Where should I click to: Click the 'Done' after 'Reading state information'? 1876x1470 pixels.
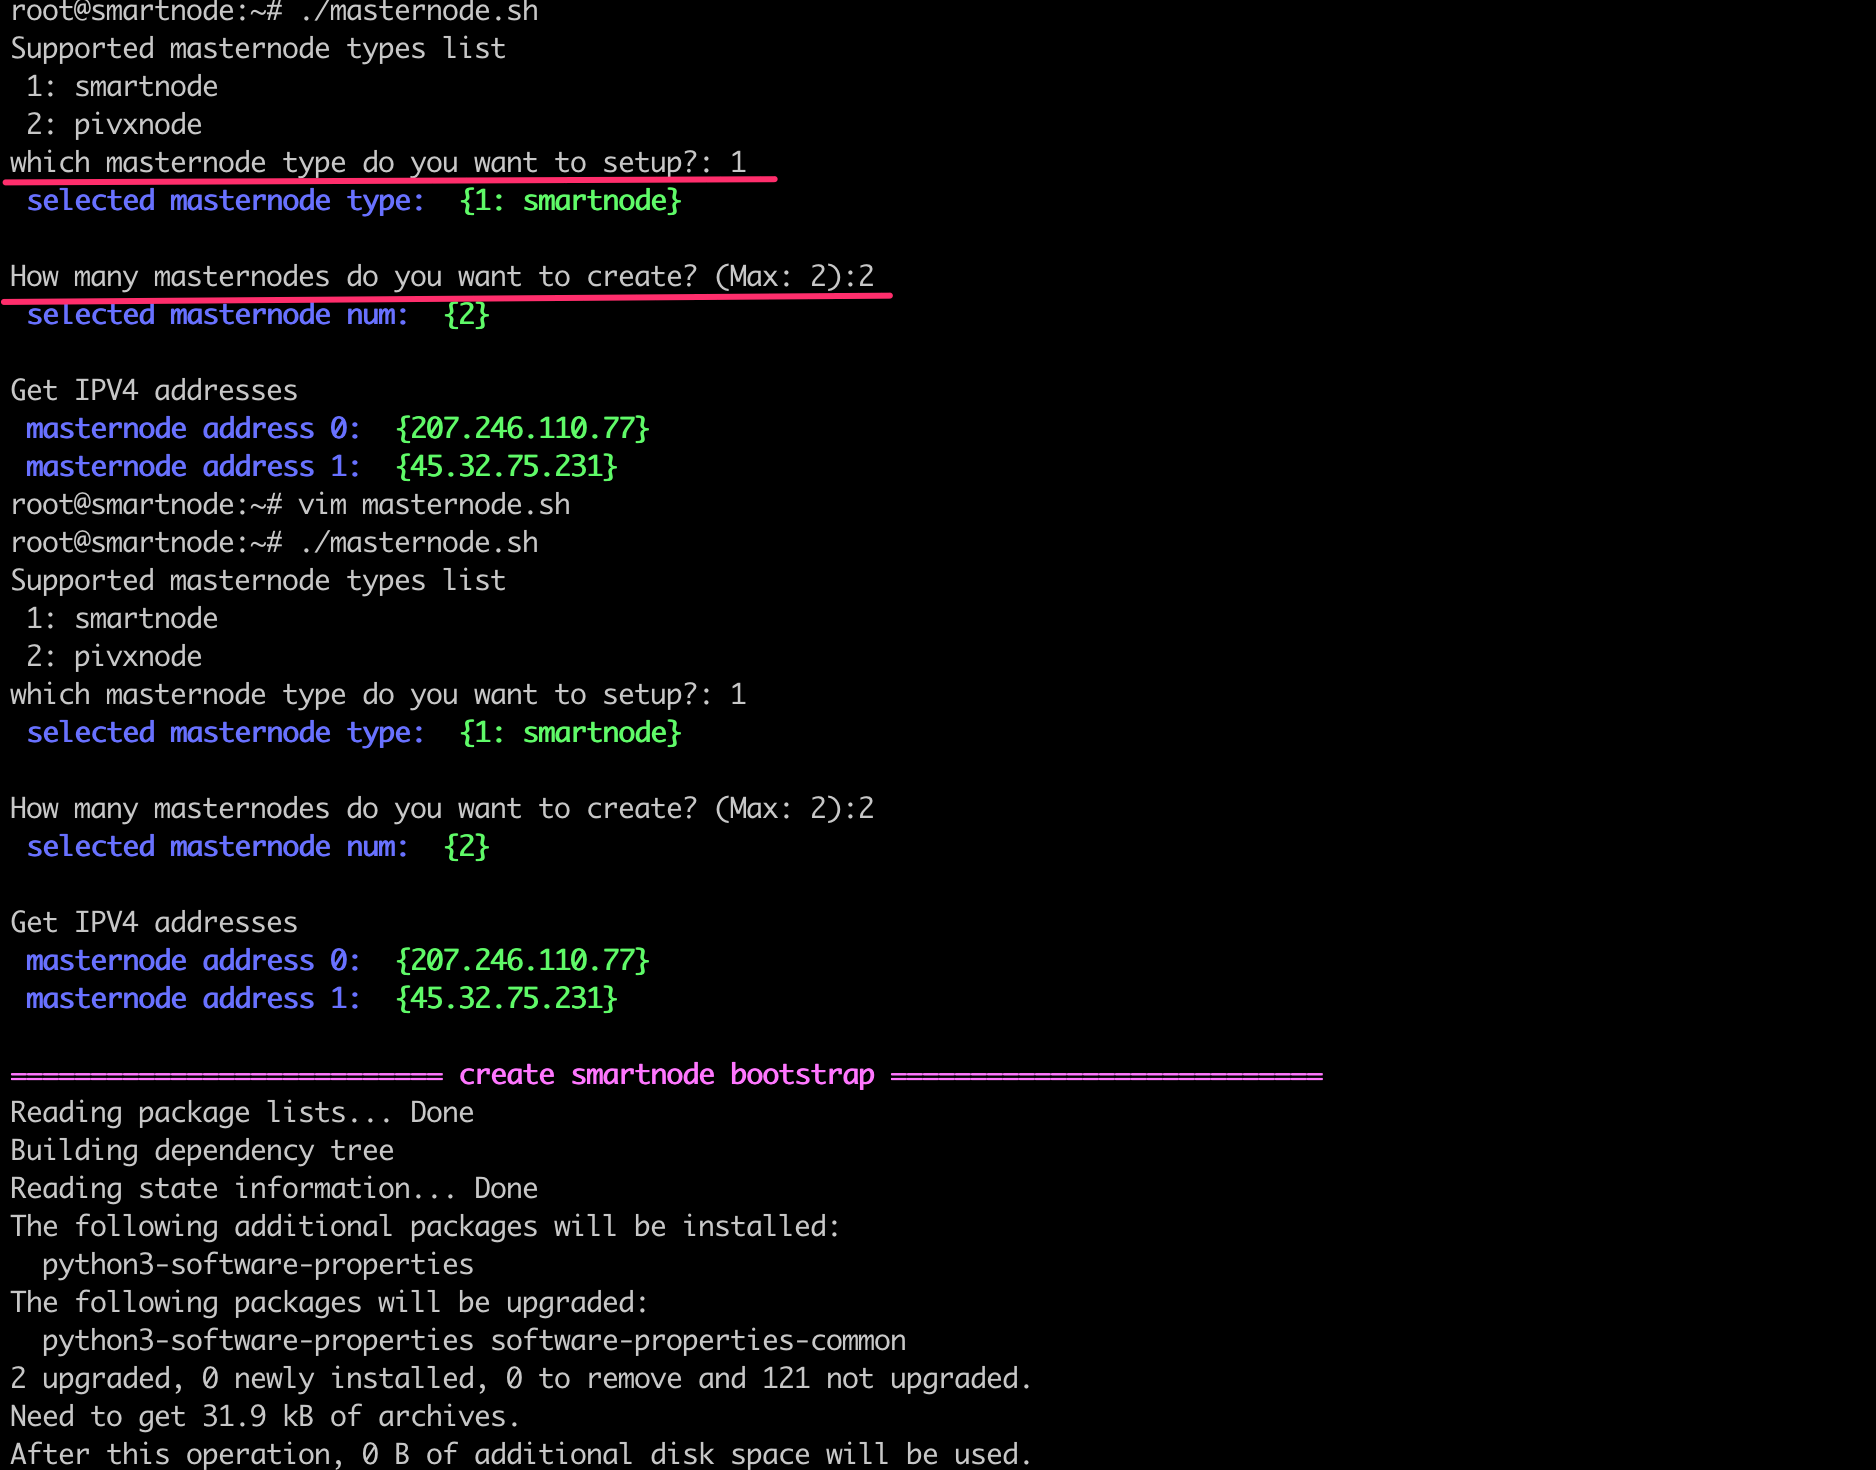(x=506, y=1188)
